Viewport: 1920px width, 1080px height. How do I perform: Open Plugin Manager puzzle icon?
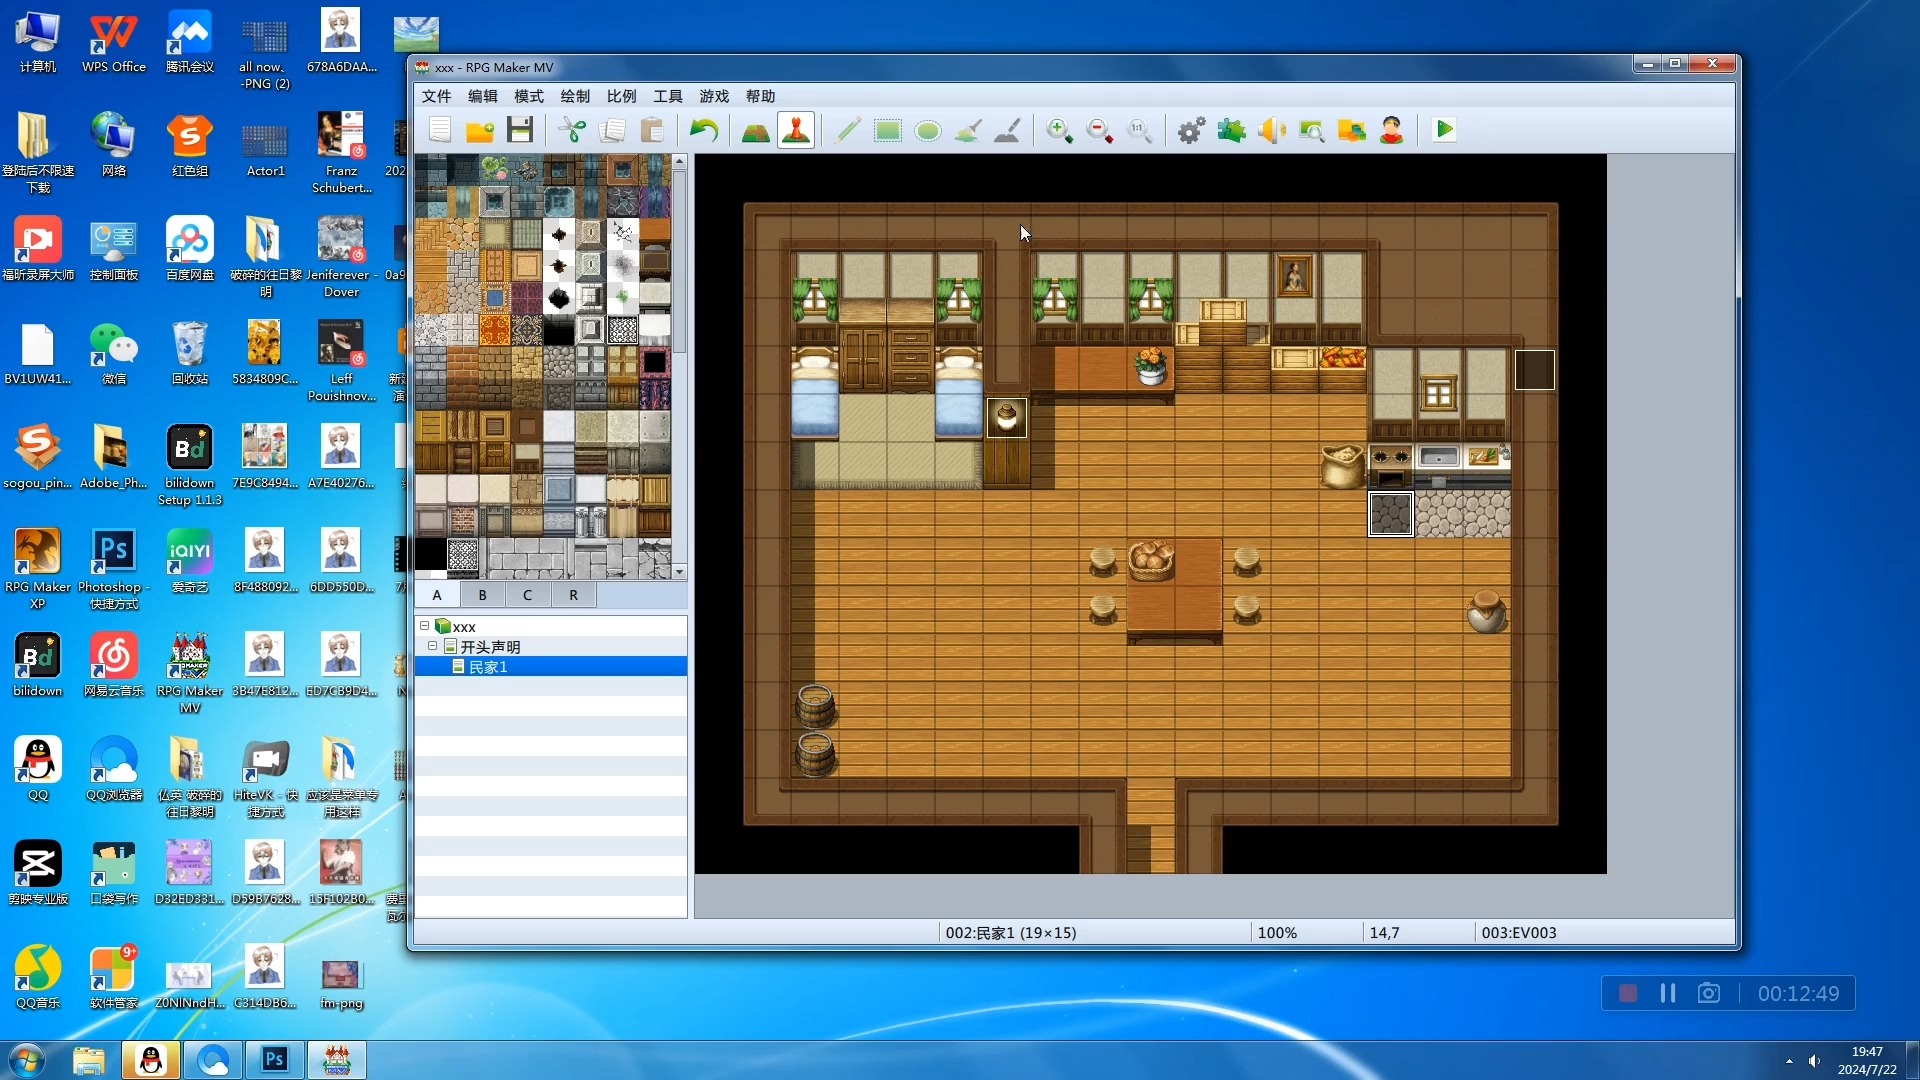point(1232,130)
